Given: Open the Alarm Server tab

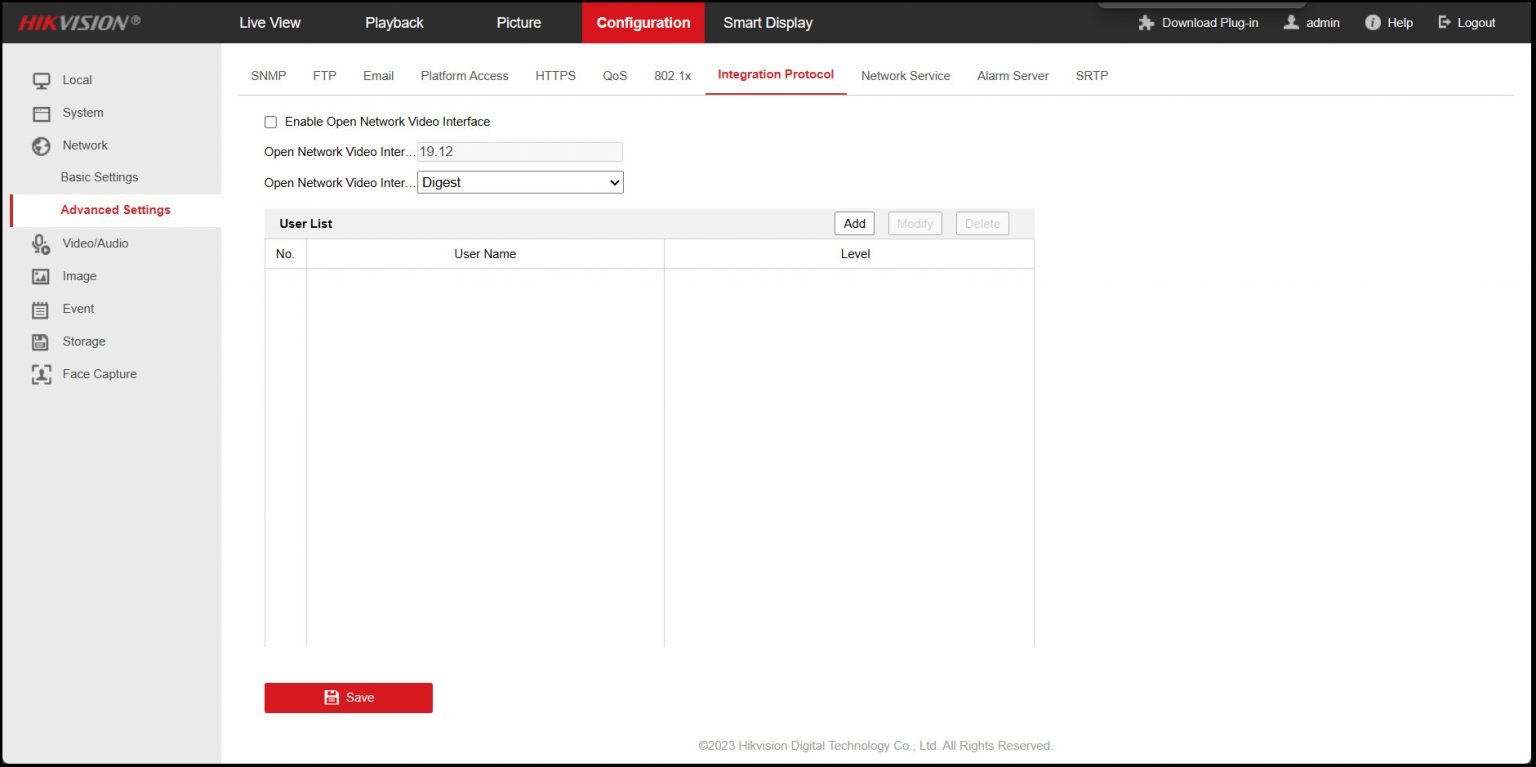Looking at the screenshot, I should click(1012, 75).
